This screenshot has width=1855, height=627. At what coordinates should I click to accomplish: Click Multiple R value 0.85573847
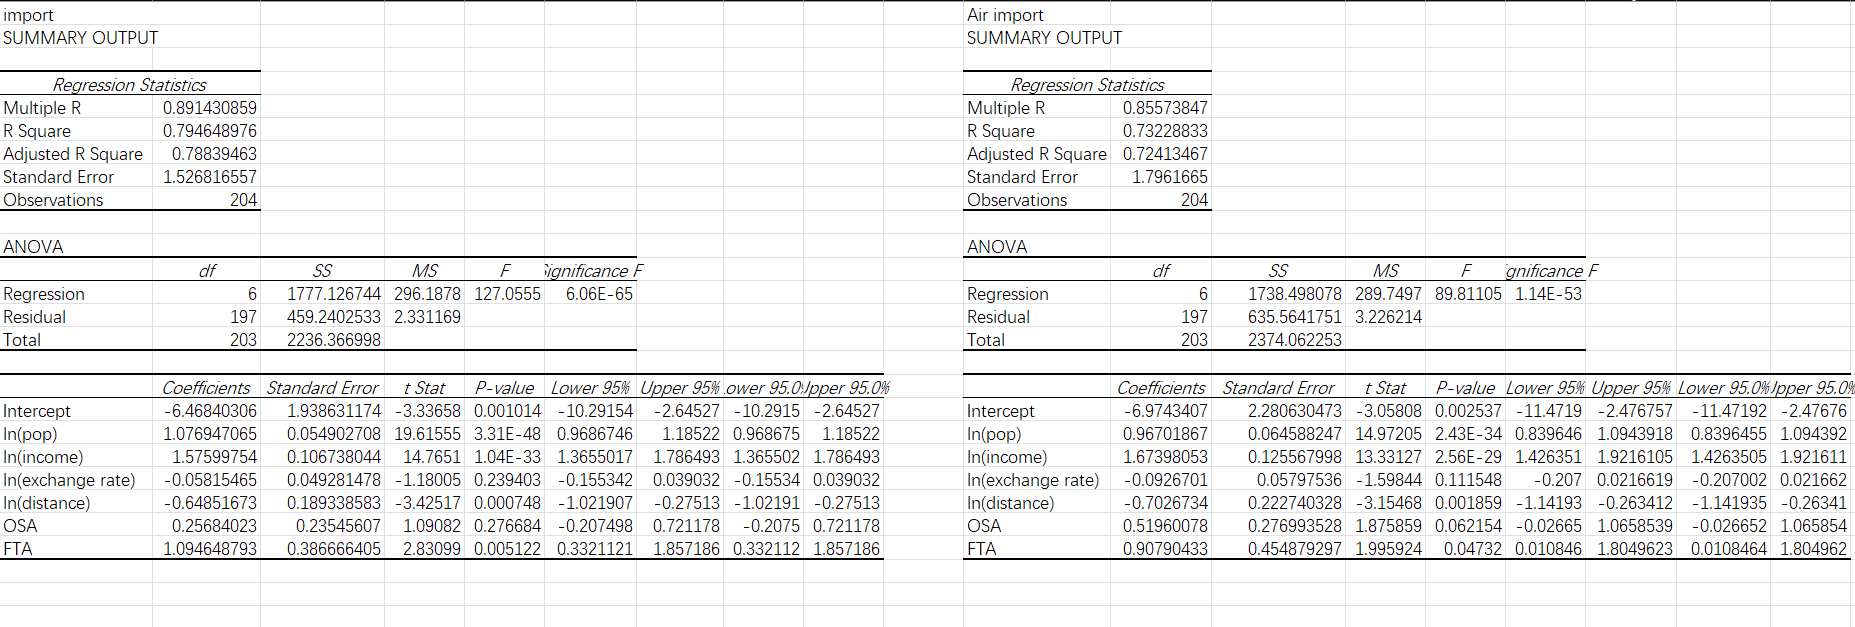1165,108
